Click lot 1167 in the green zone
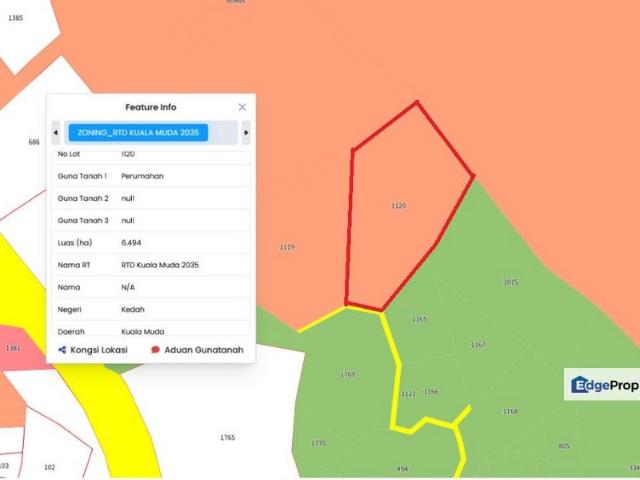Image resolution: width=640 pixels, height=480 pixels. point(478,345)
